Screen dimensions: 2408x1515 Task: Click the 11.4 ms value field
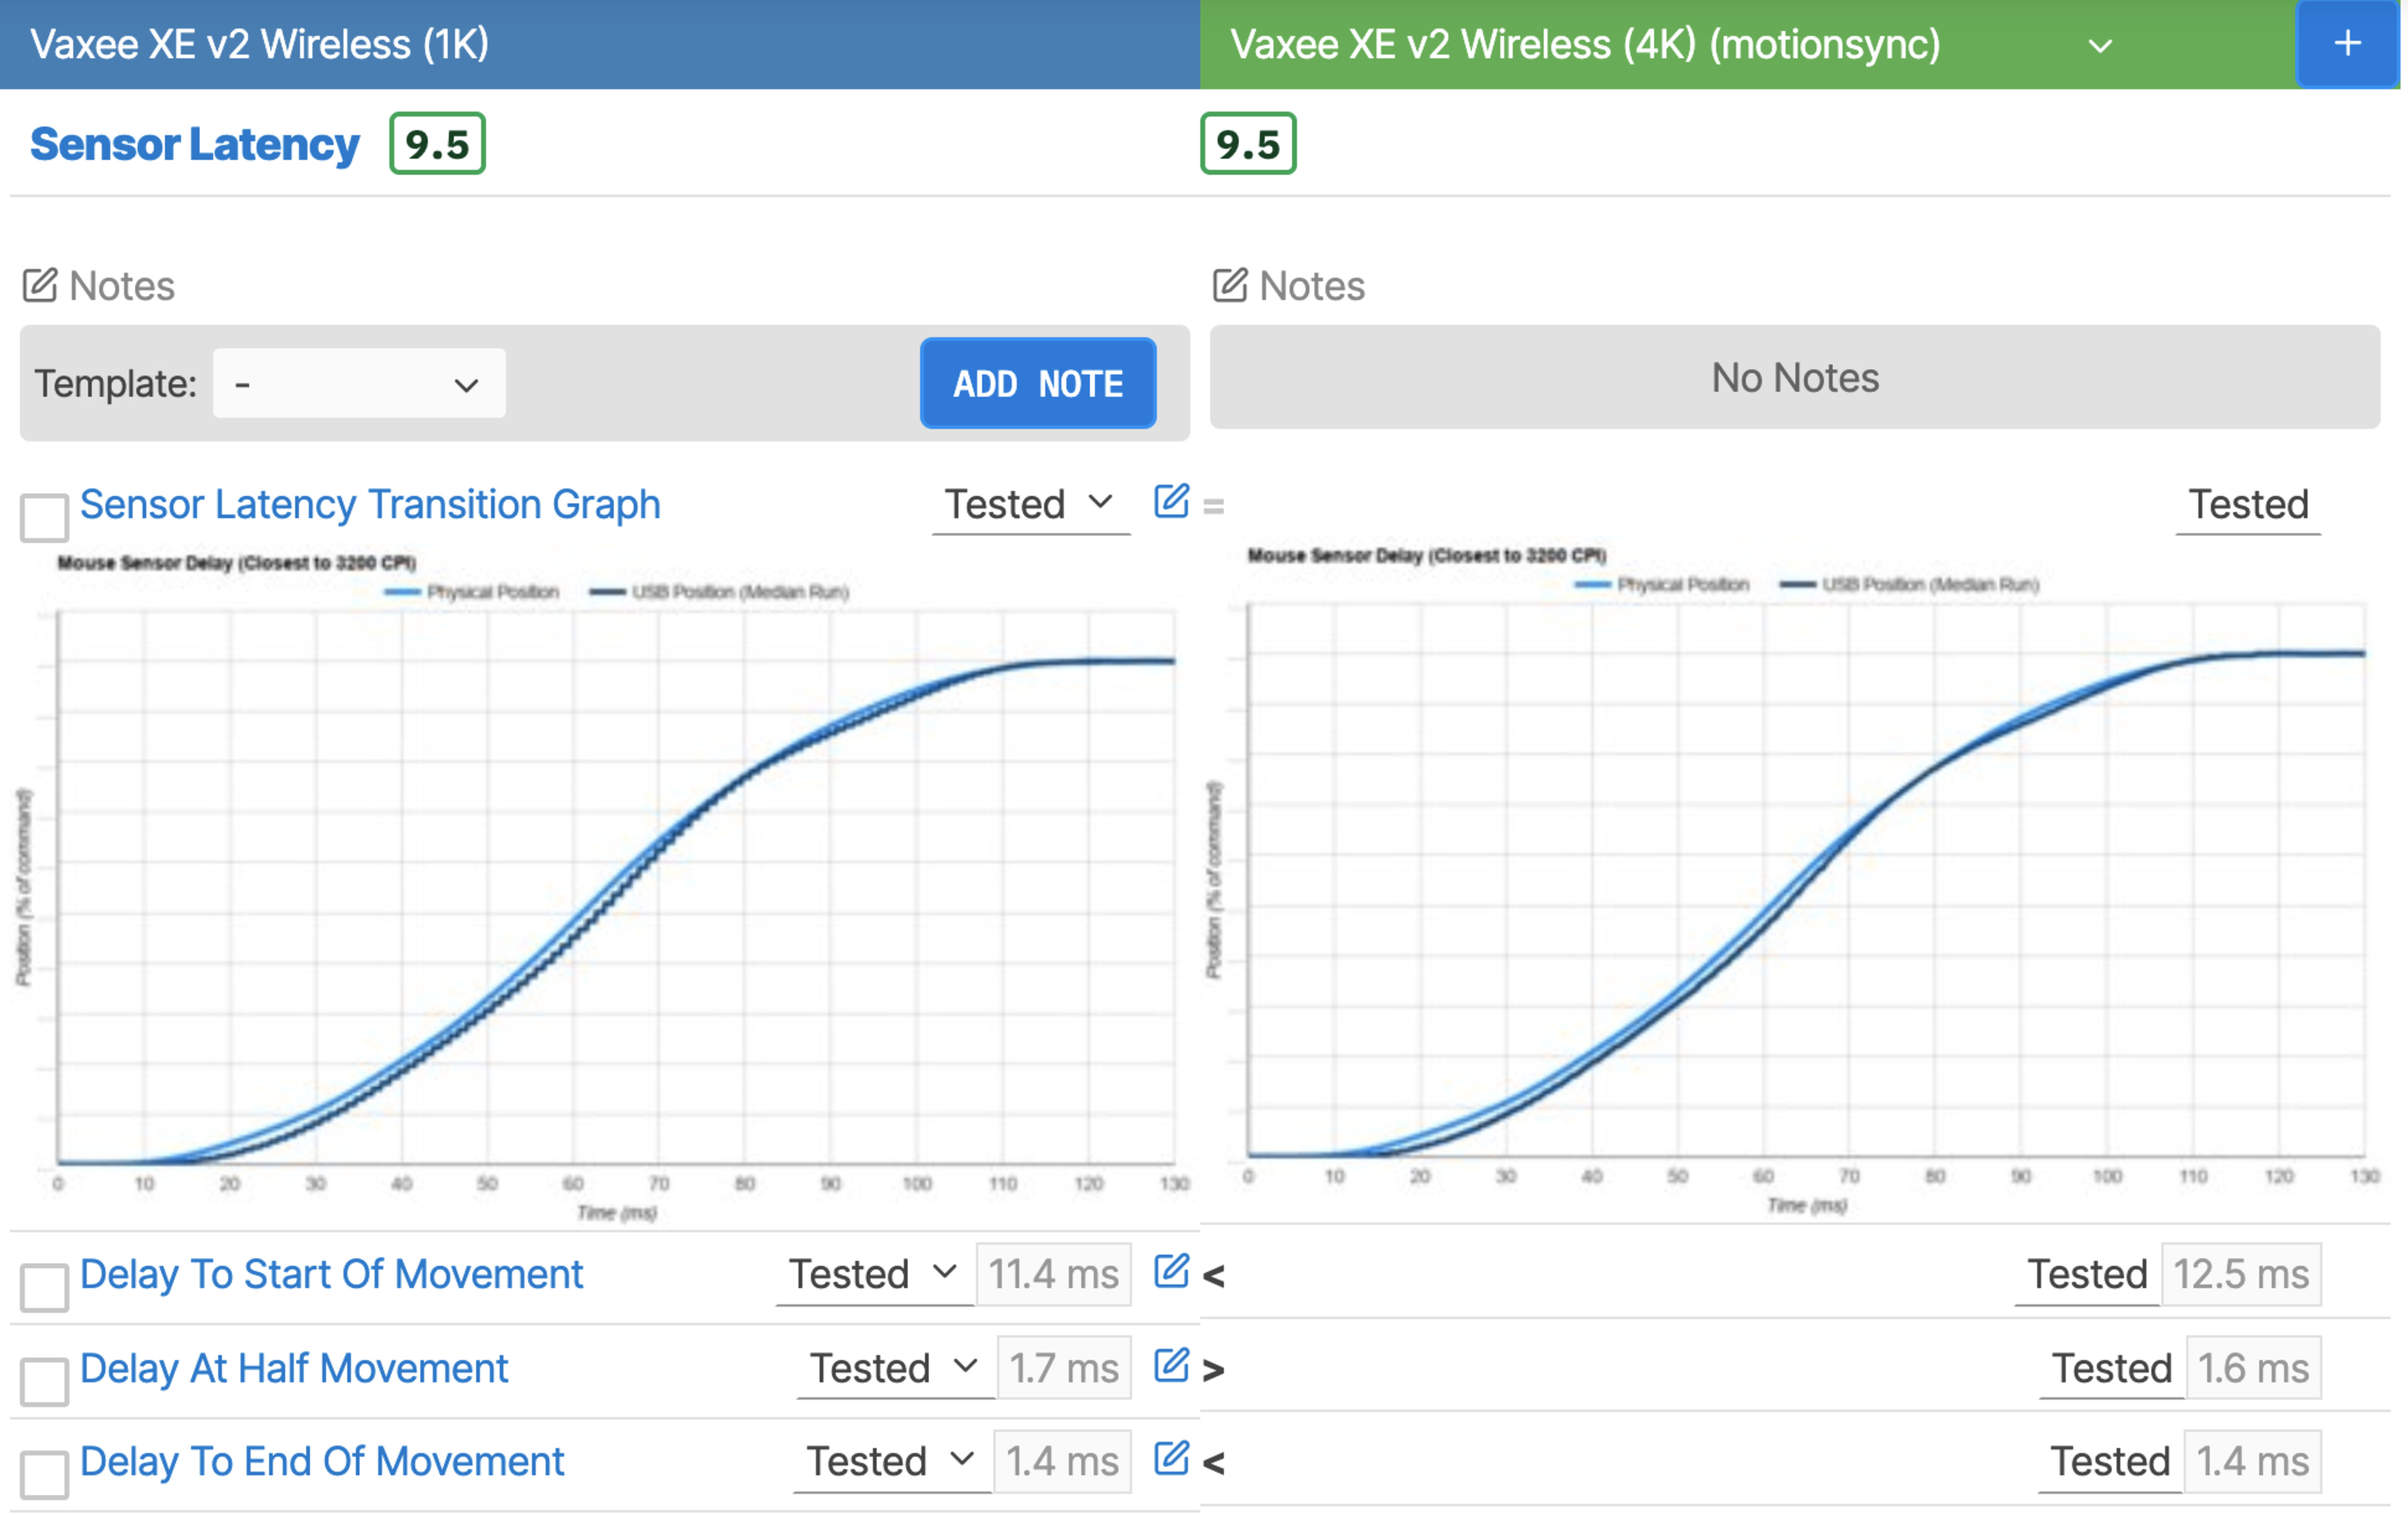pos(1053,1274)
